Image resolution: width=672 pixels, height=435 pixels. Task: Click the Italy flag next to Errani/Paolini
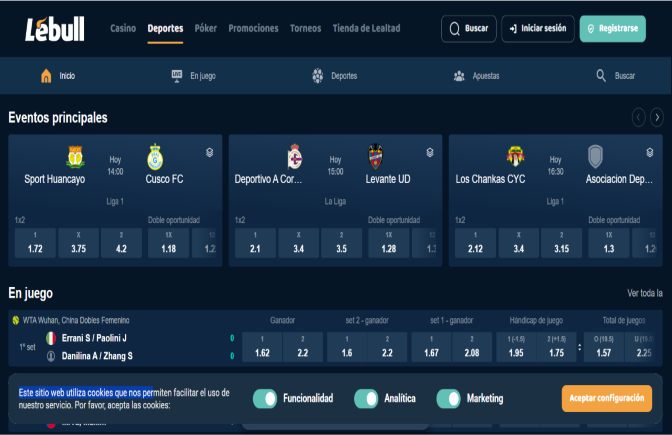51,338
